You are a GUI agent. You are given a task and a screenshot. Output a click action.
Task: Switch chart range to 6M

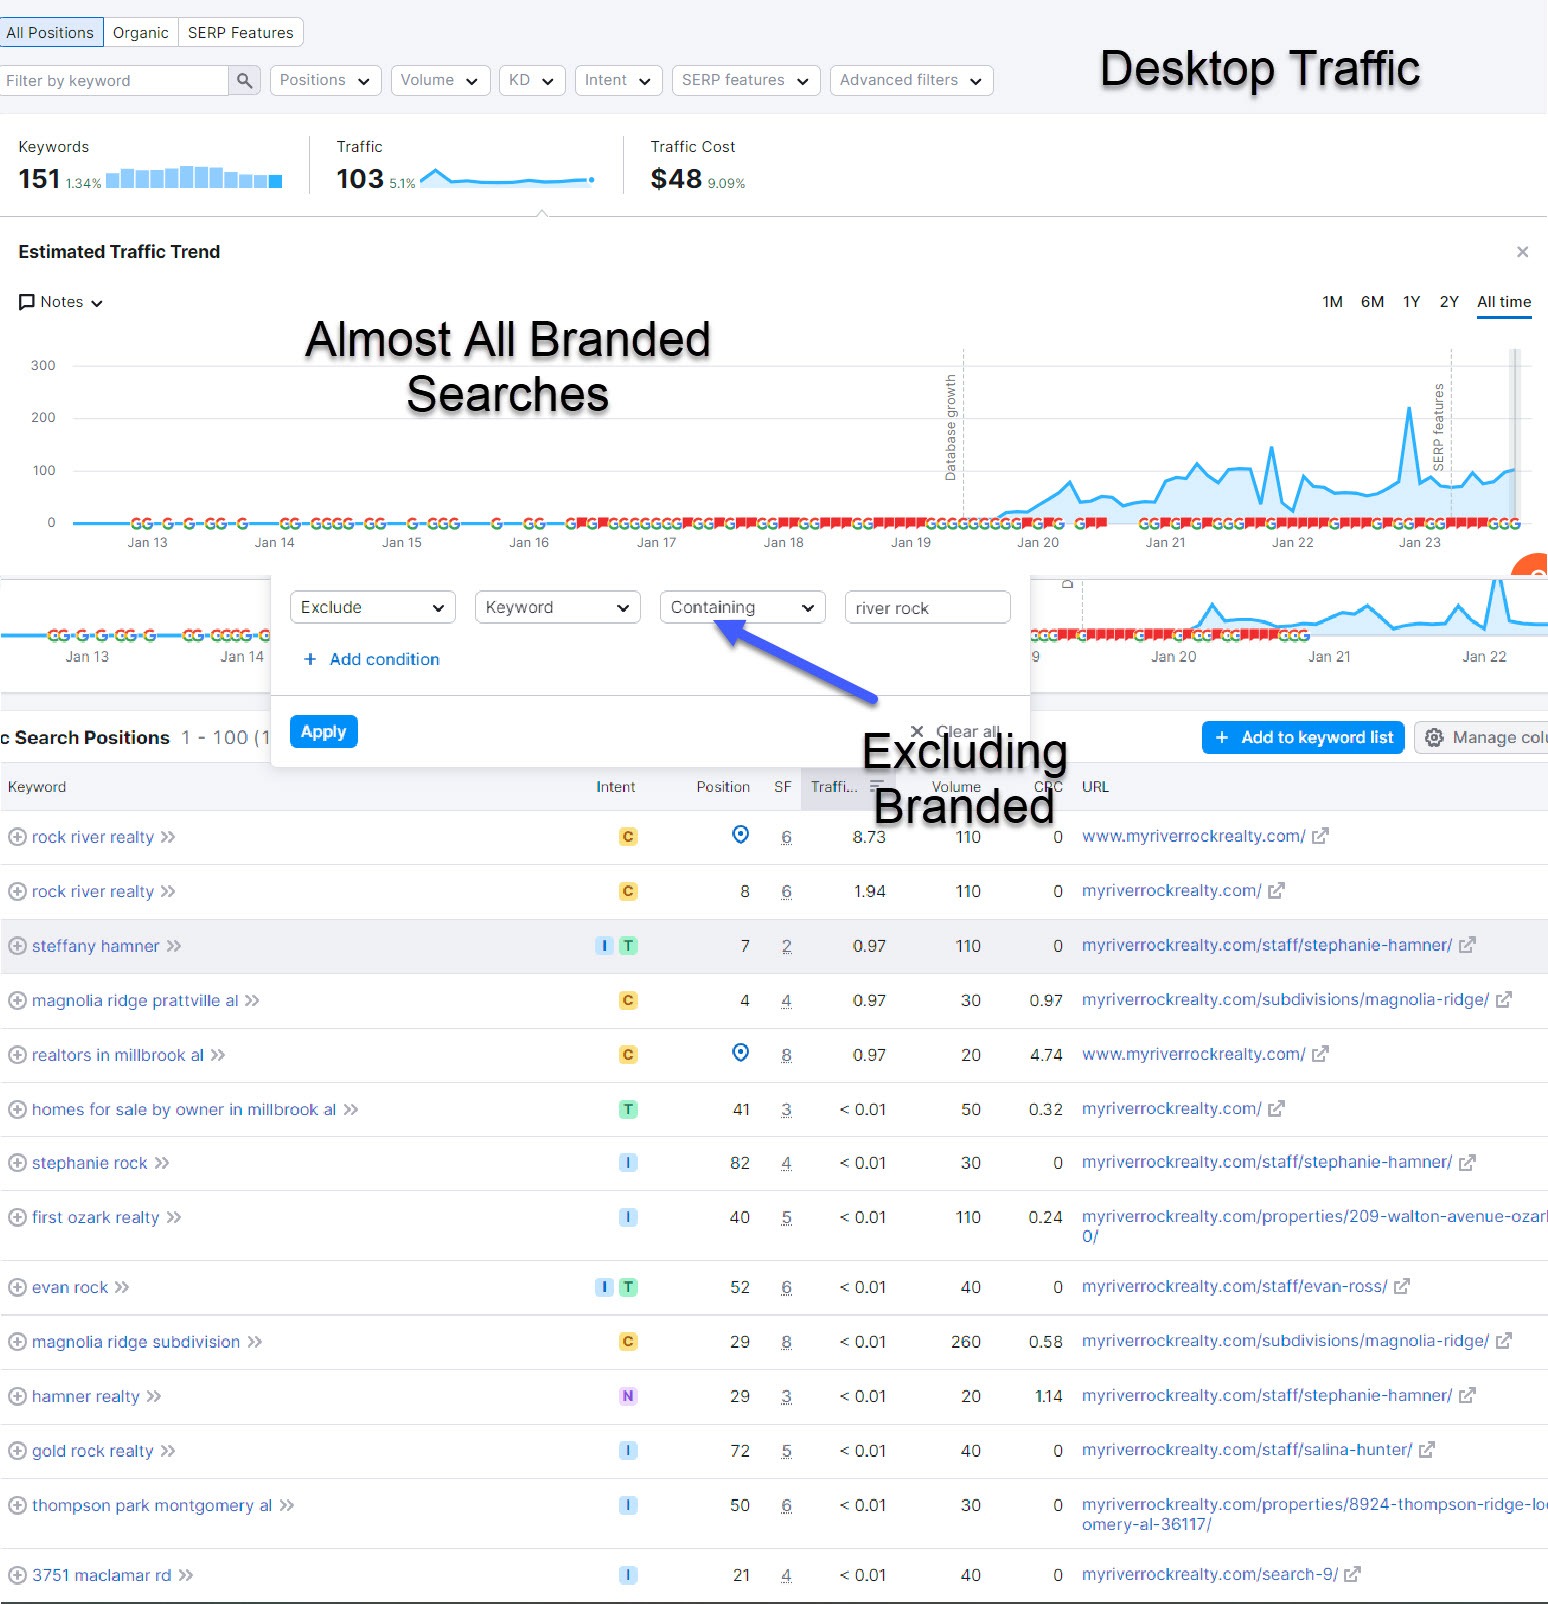pyautogui.click(x=1372, y=302)
